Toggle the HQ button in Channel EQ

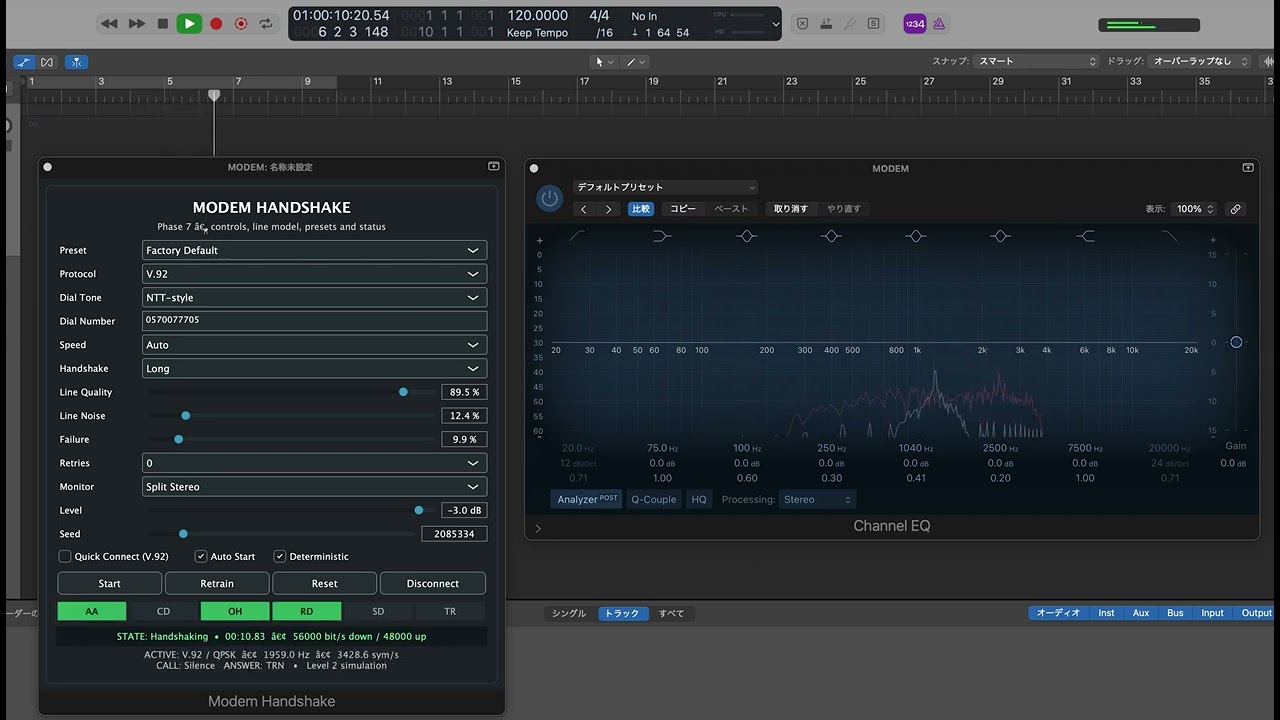tap(699, 499)
